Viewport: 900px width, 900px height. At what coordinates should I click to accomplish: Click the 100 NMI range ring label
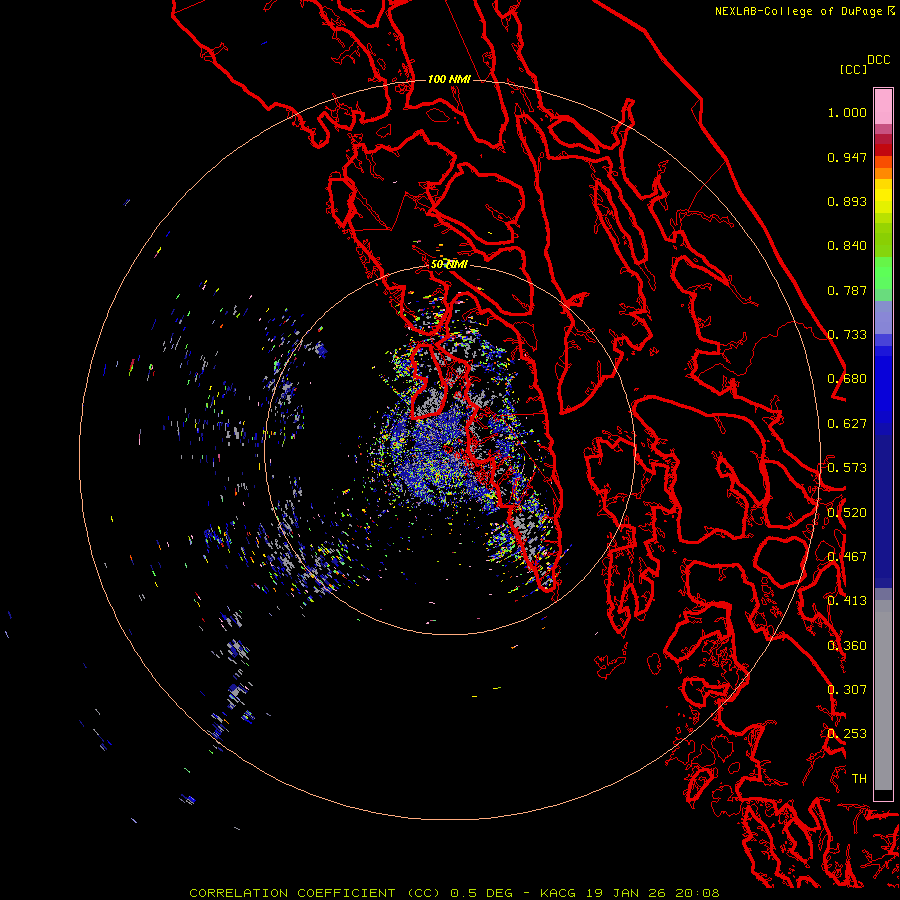[x=449, y=79]
